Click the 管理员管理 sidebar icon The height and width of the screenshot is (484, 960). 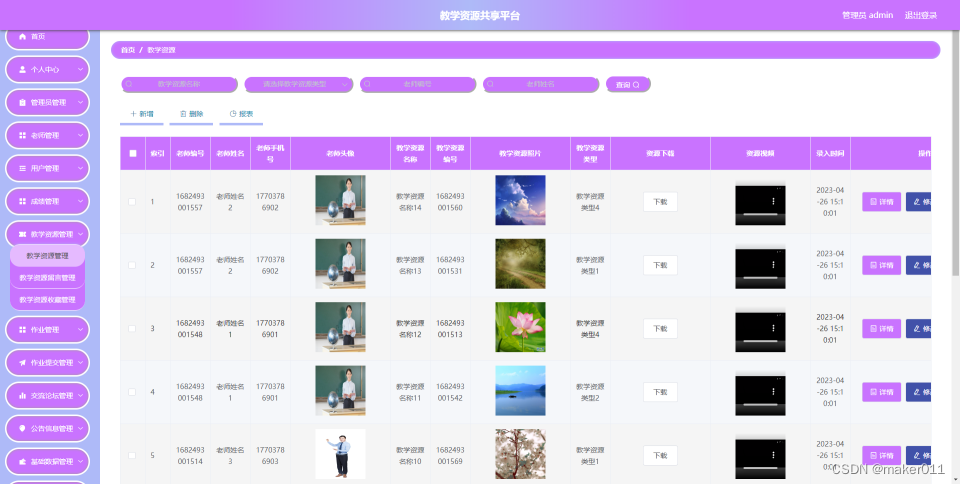click(23, 103)
